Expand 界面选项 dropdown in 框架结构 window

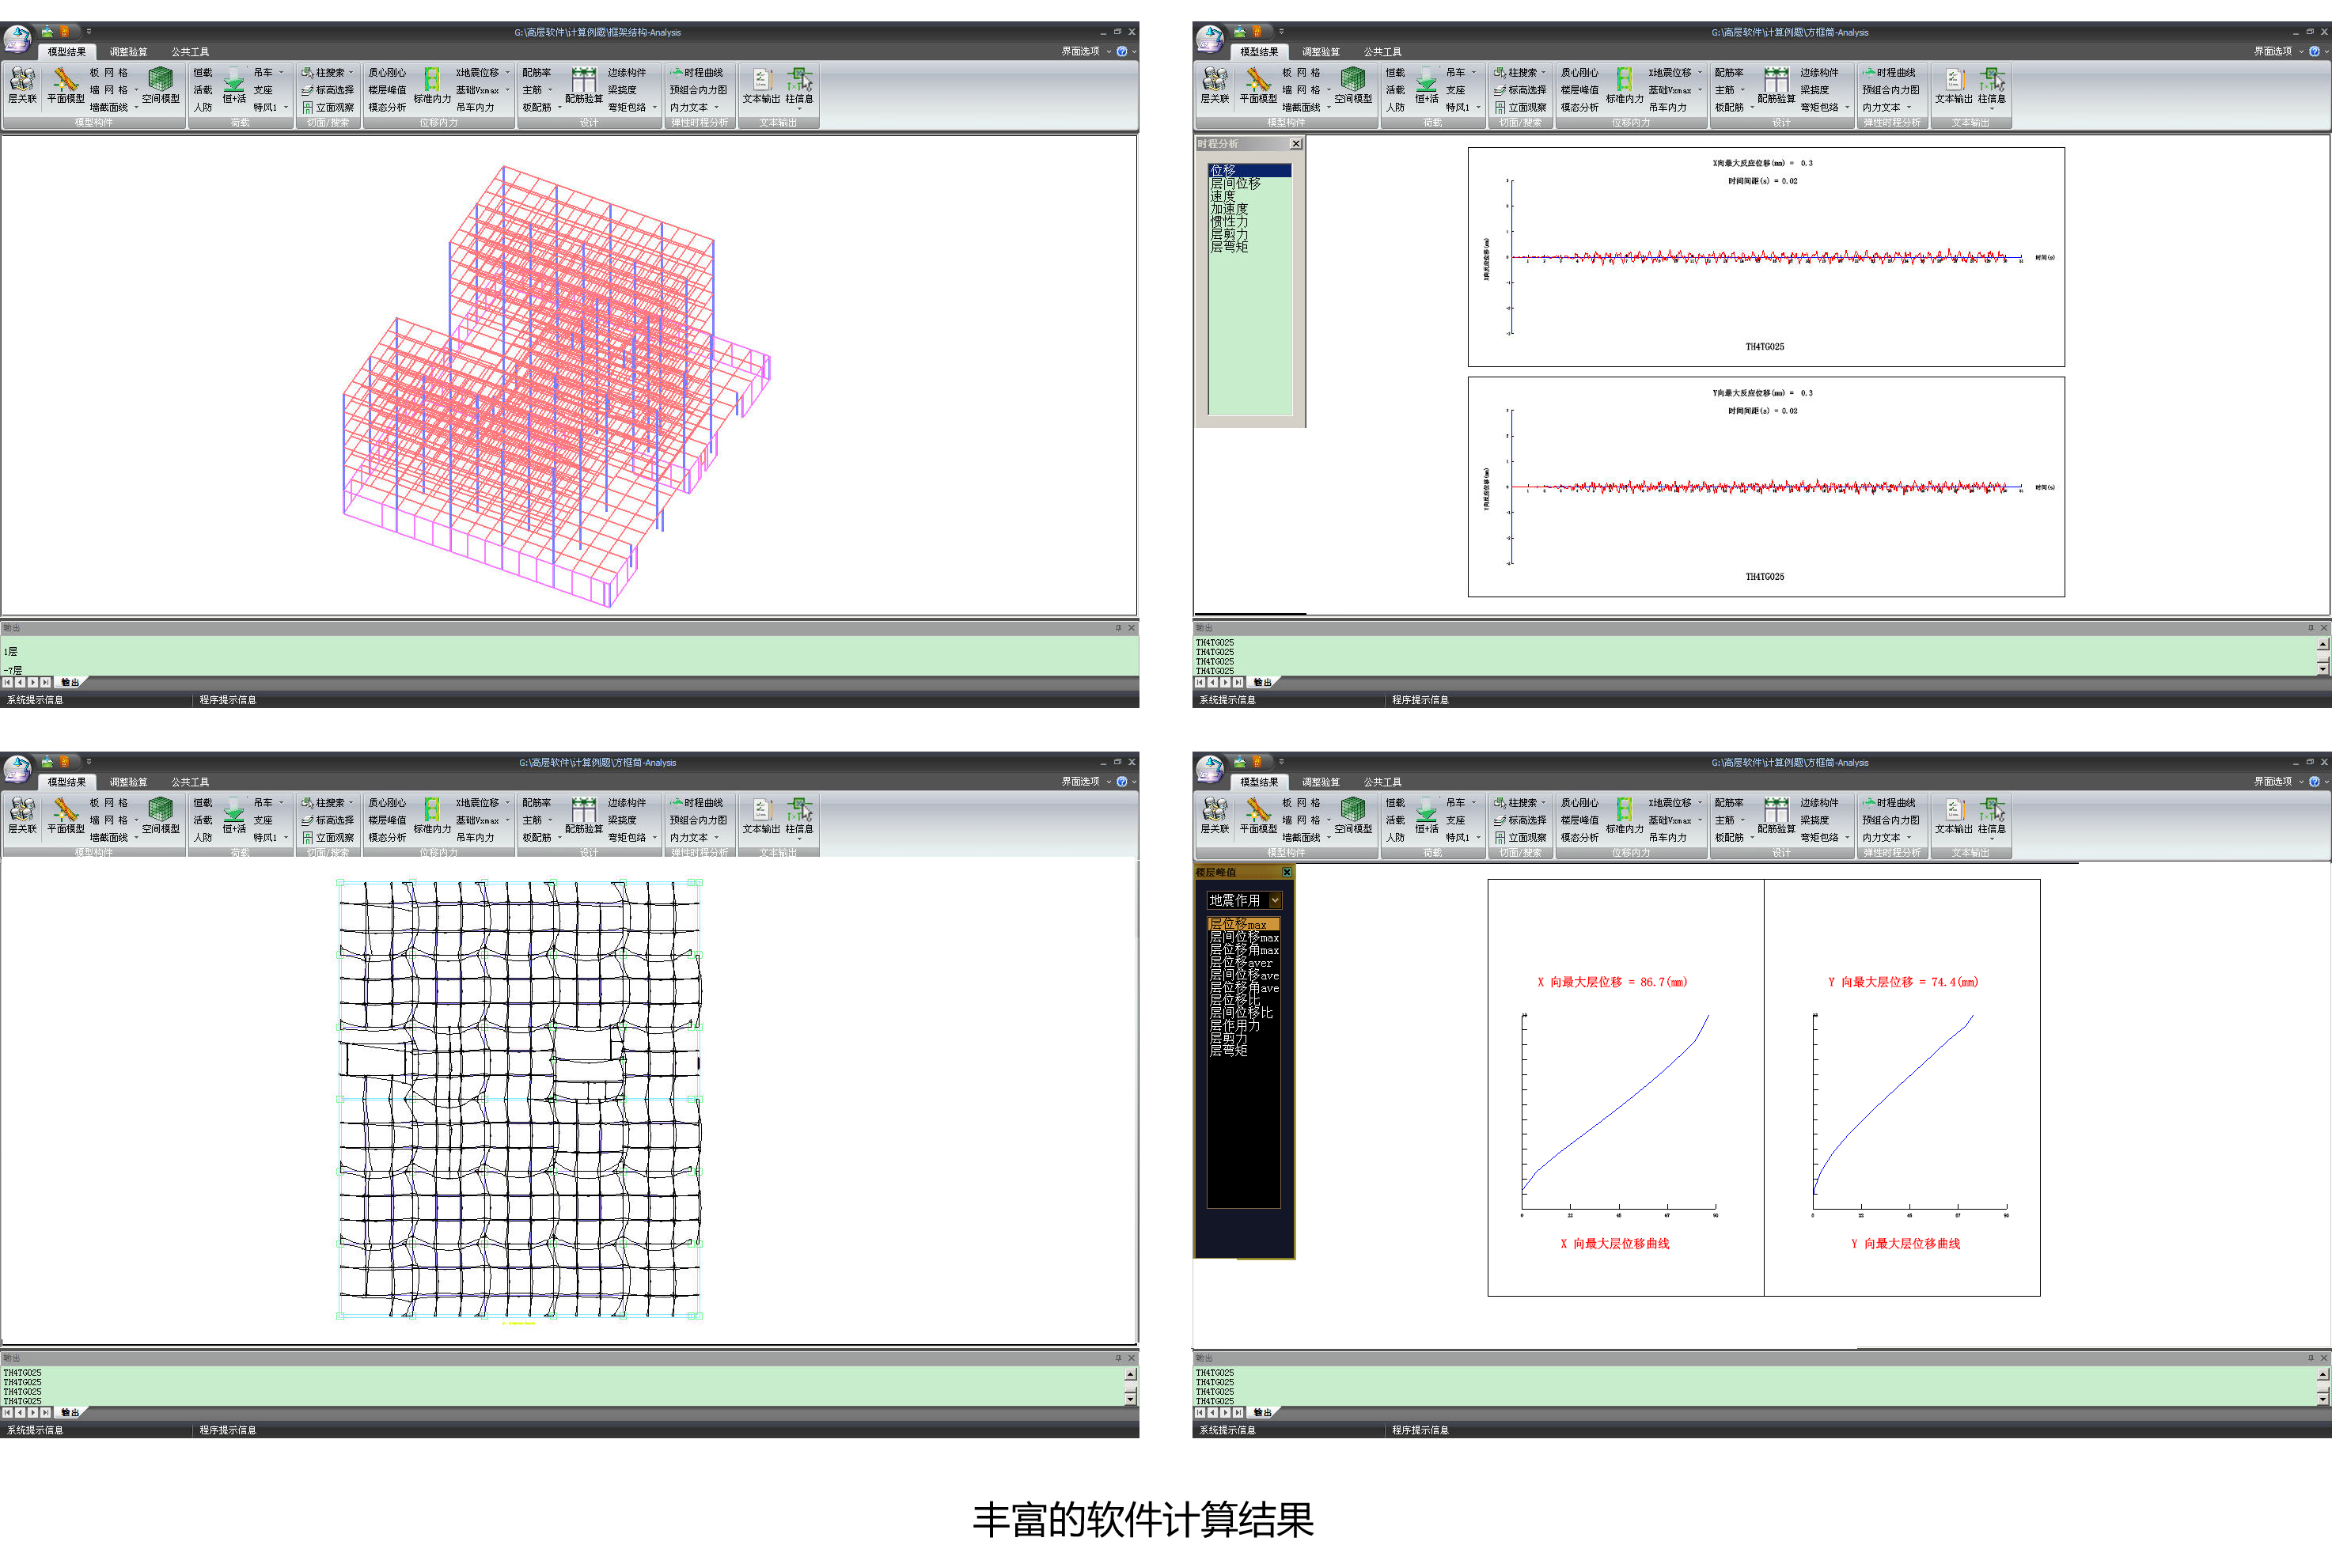point(1086,51)
